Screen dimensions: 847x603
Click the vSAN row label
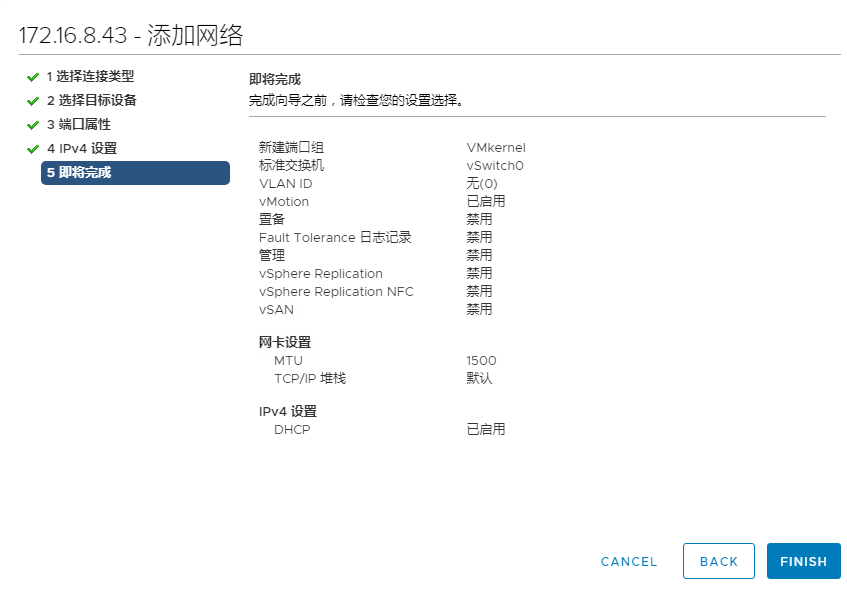(x=276, y=310)
